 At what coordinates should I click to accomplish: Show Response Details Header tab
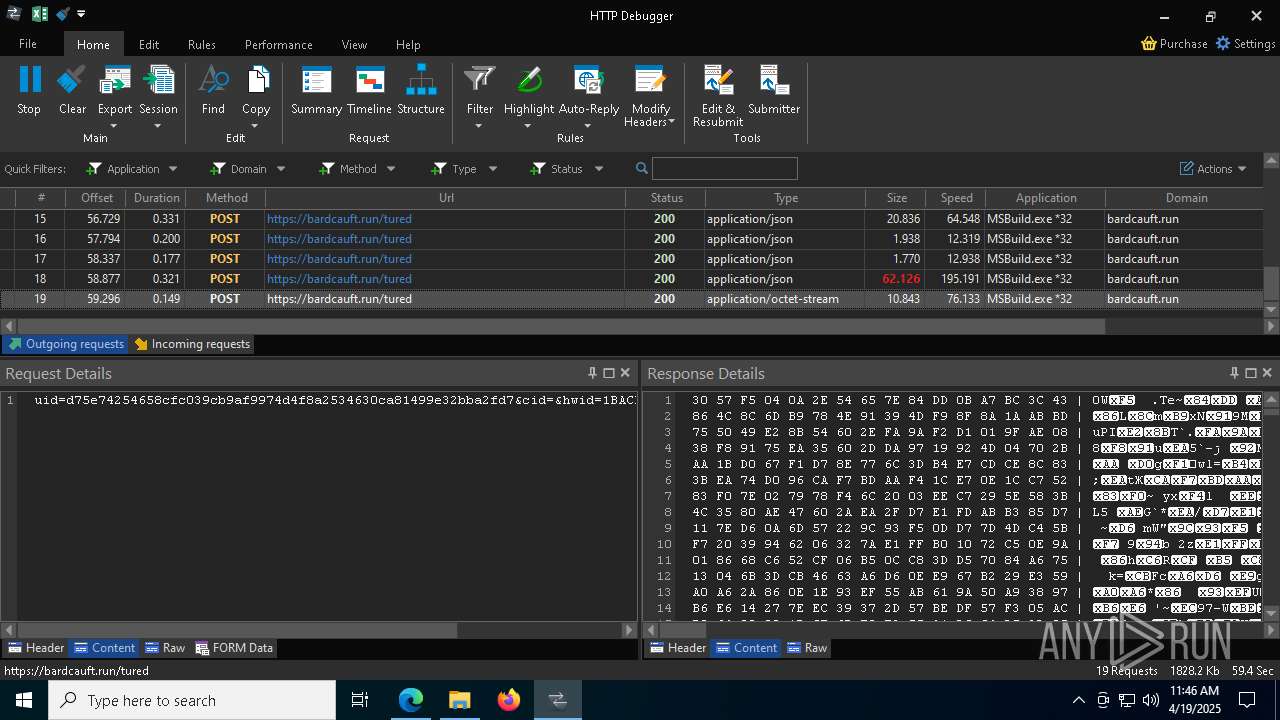(678, 648)
